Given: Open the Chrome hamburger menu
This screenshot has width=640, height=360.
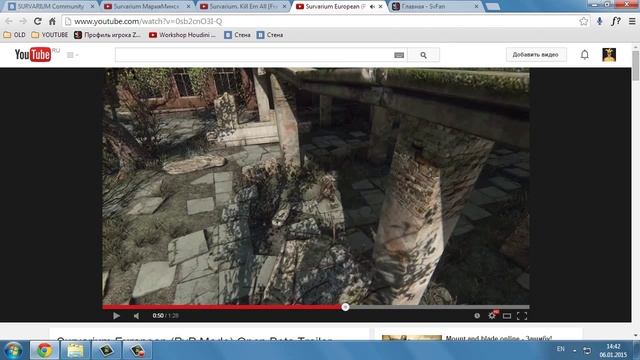Looking at the screenshot, I should tap(632, 21).
